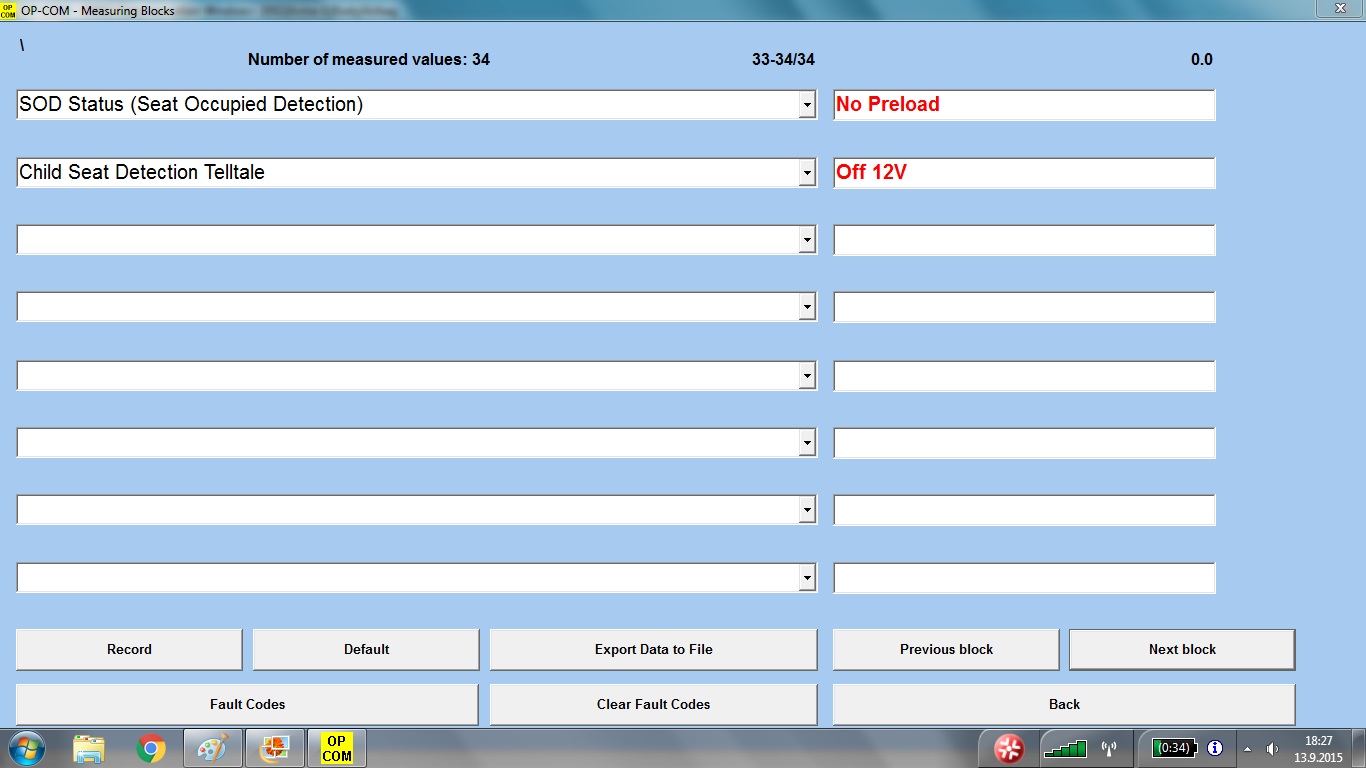Clear Fault Codes
The image size is (1366, 768).
653,704
